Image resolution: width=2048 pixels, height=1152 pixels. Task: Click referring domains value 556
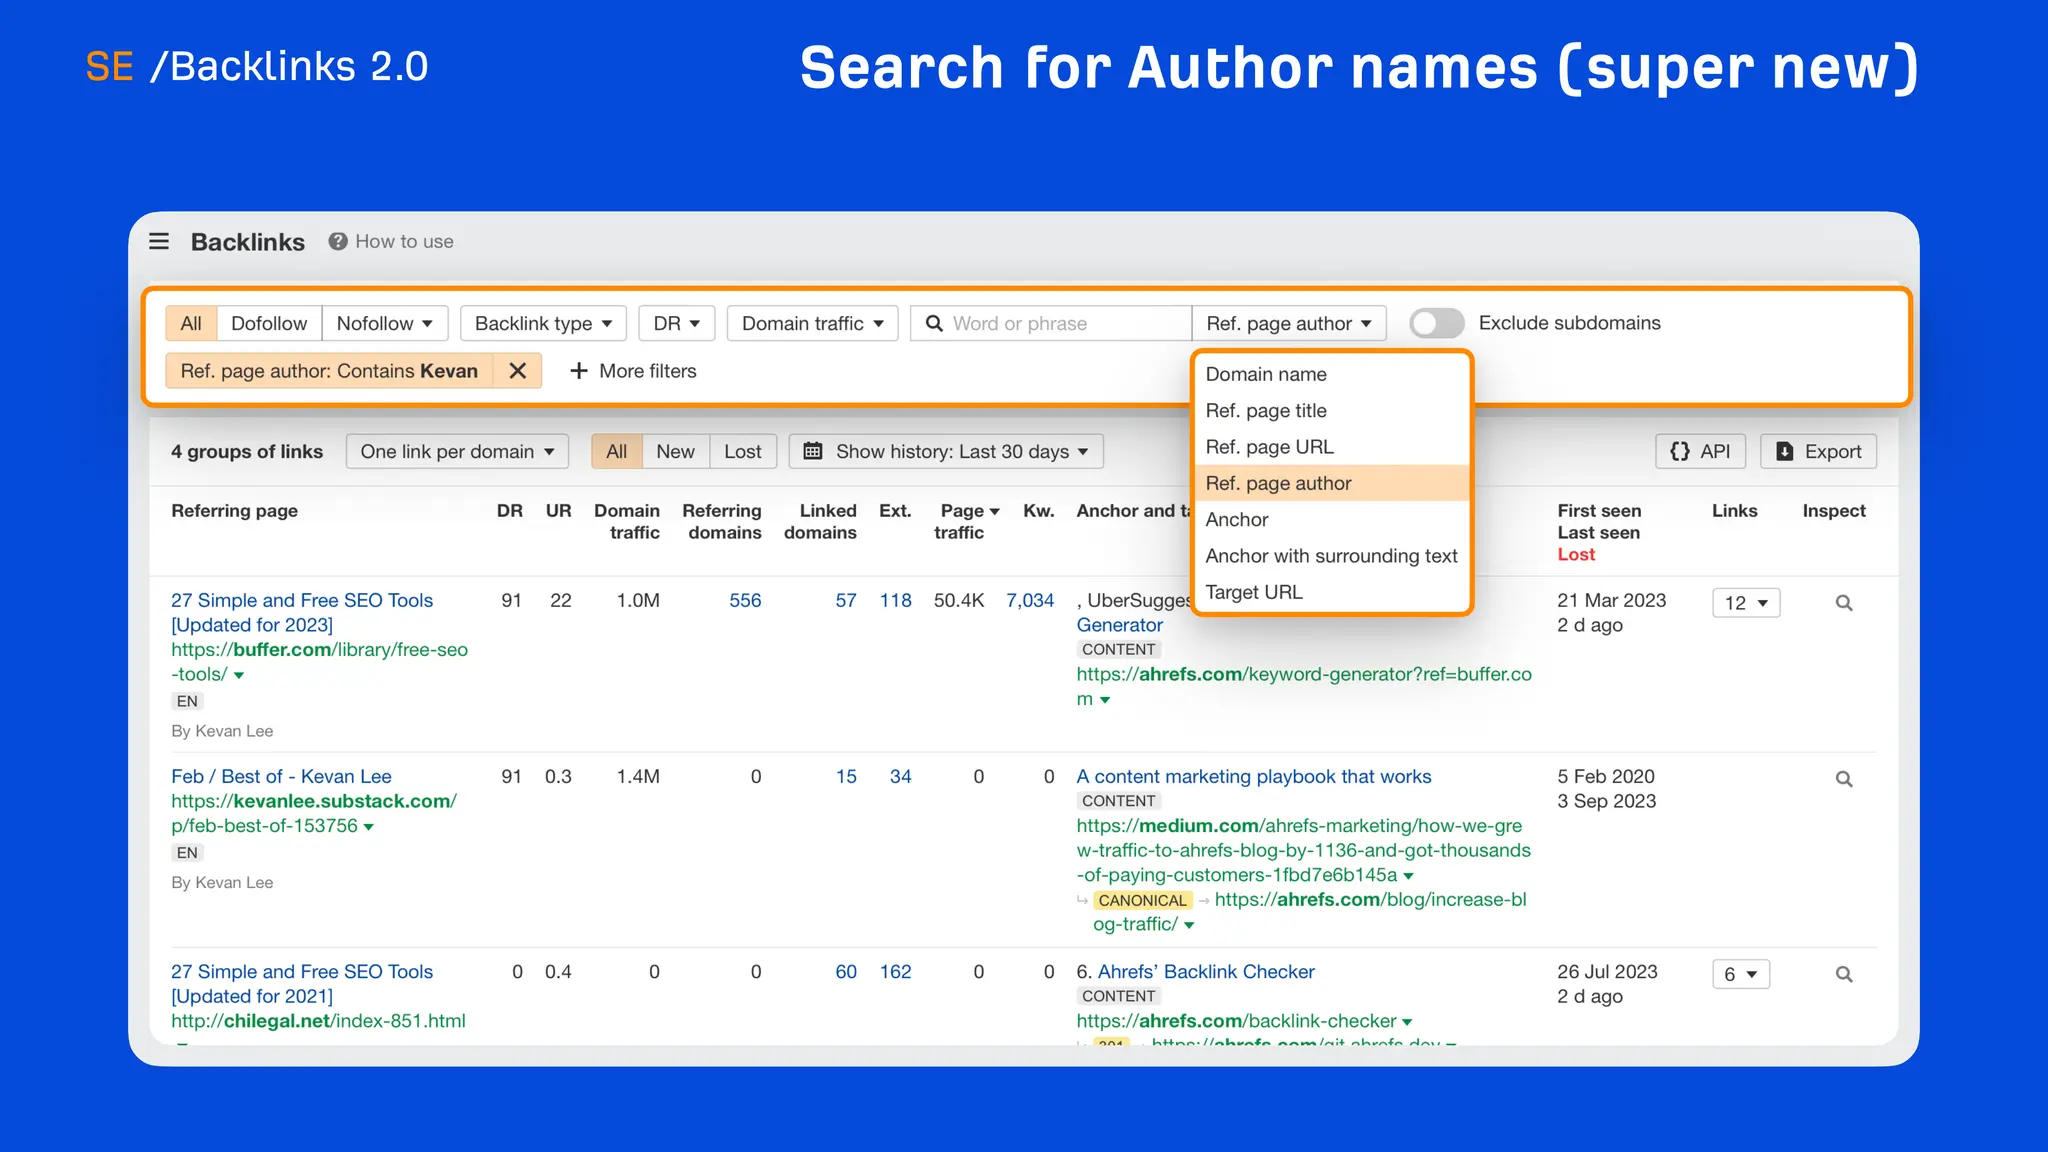pos(745,600)
